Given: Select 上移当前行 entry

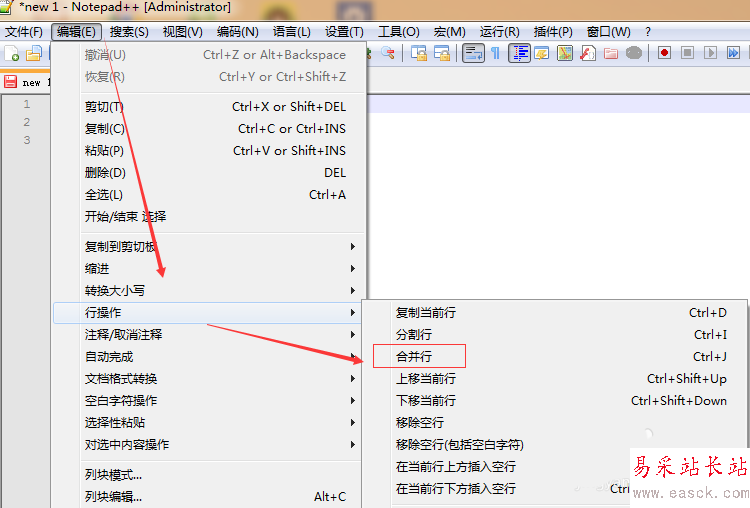Looking at the screenshot, I should (555, 378).
